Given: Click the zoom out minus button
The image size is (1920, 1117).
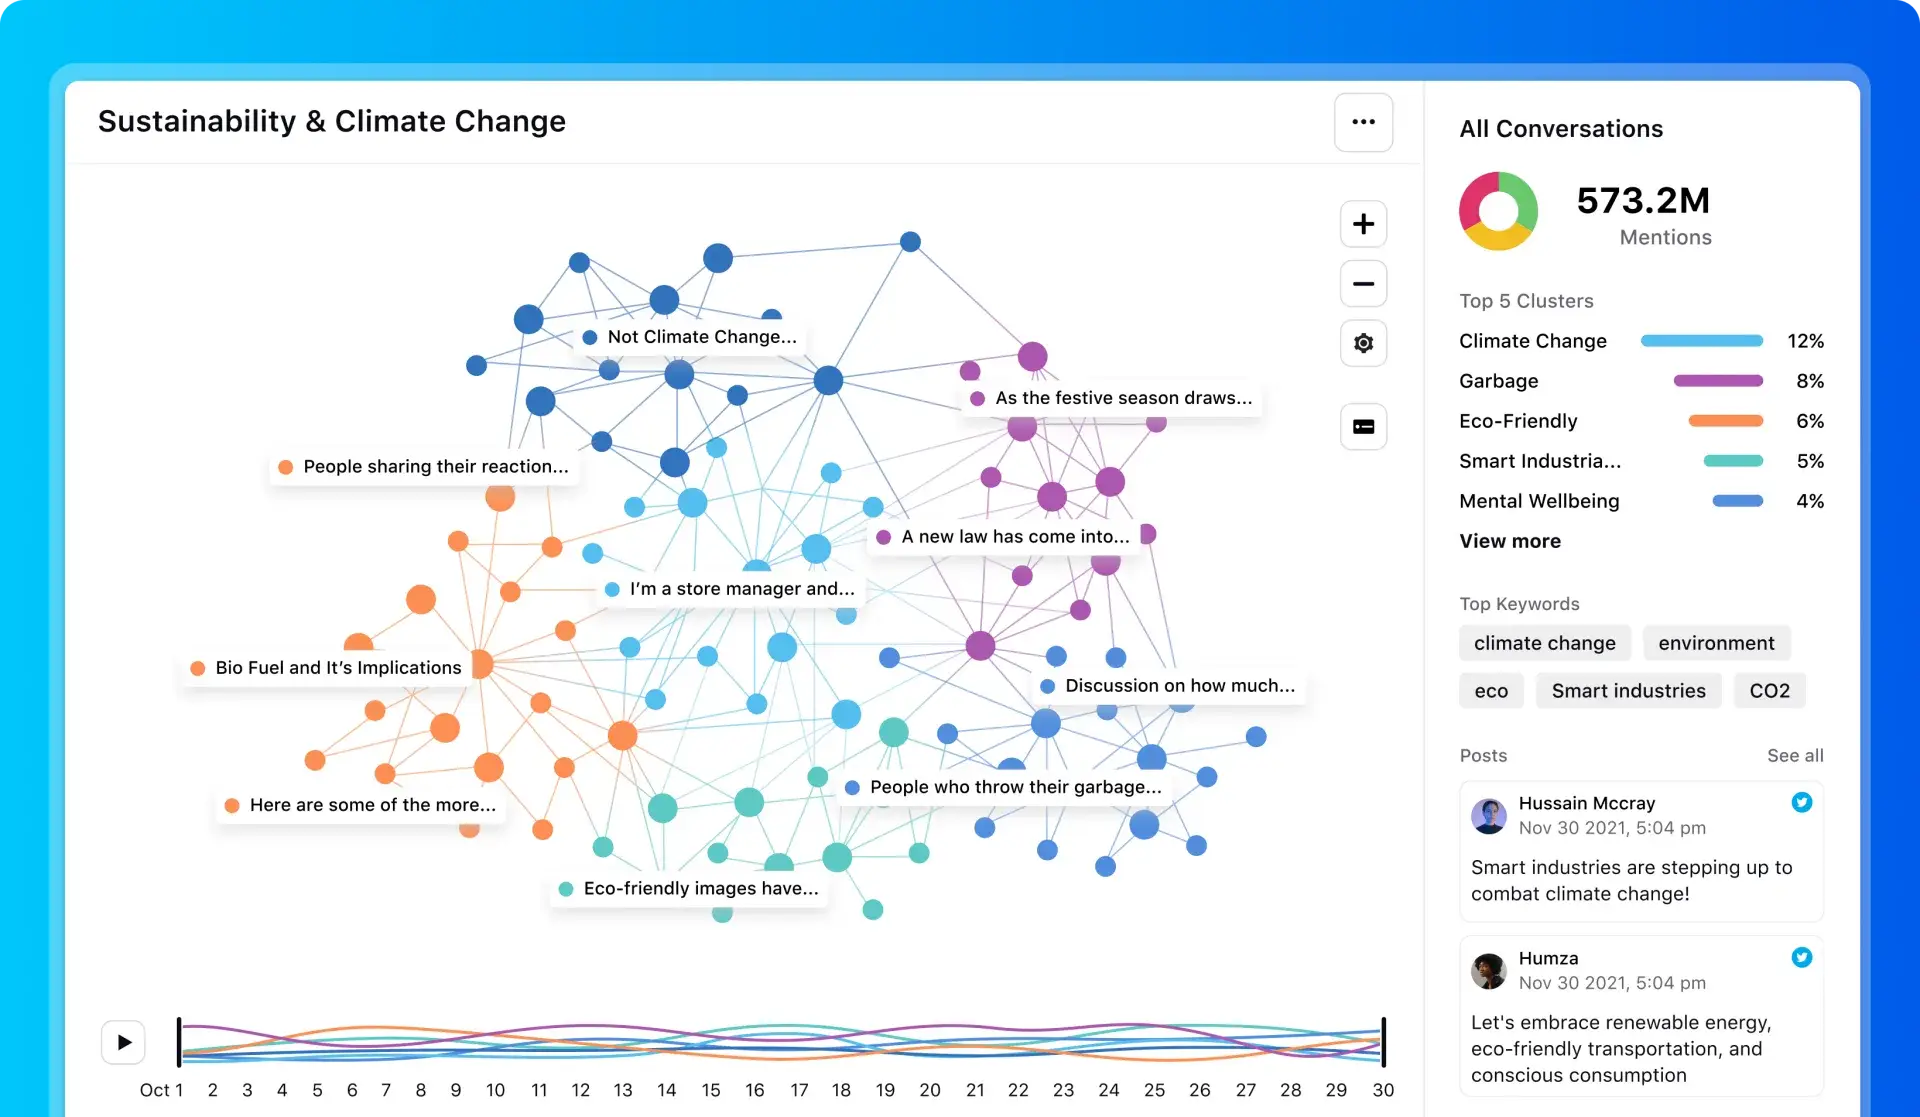Looking at the screenshot, I should [x=1363, y=284].
